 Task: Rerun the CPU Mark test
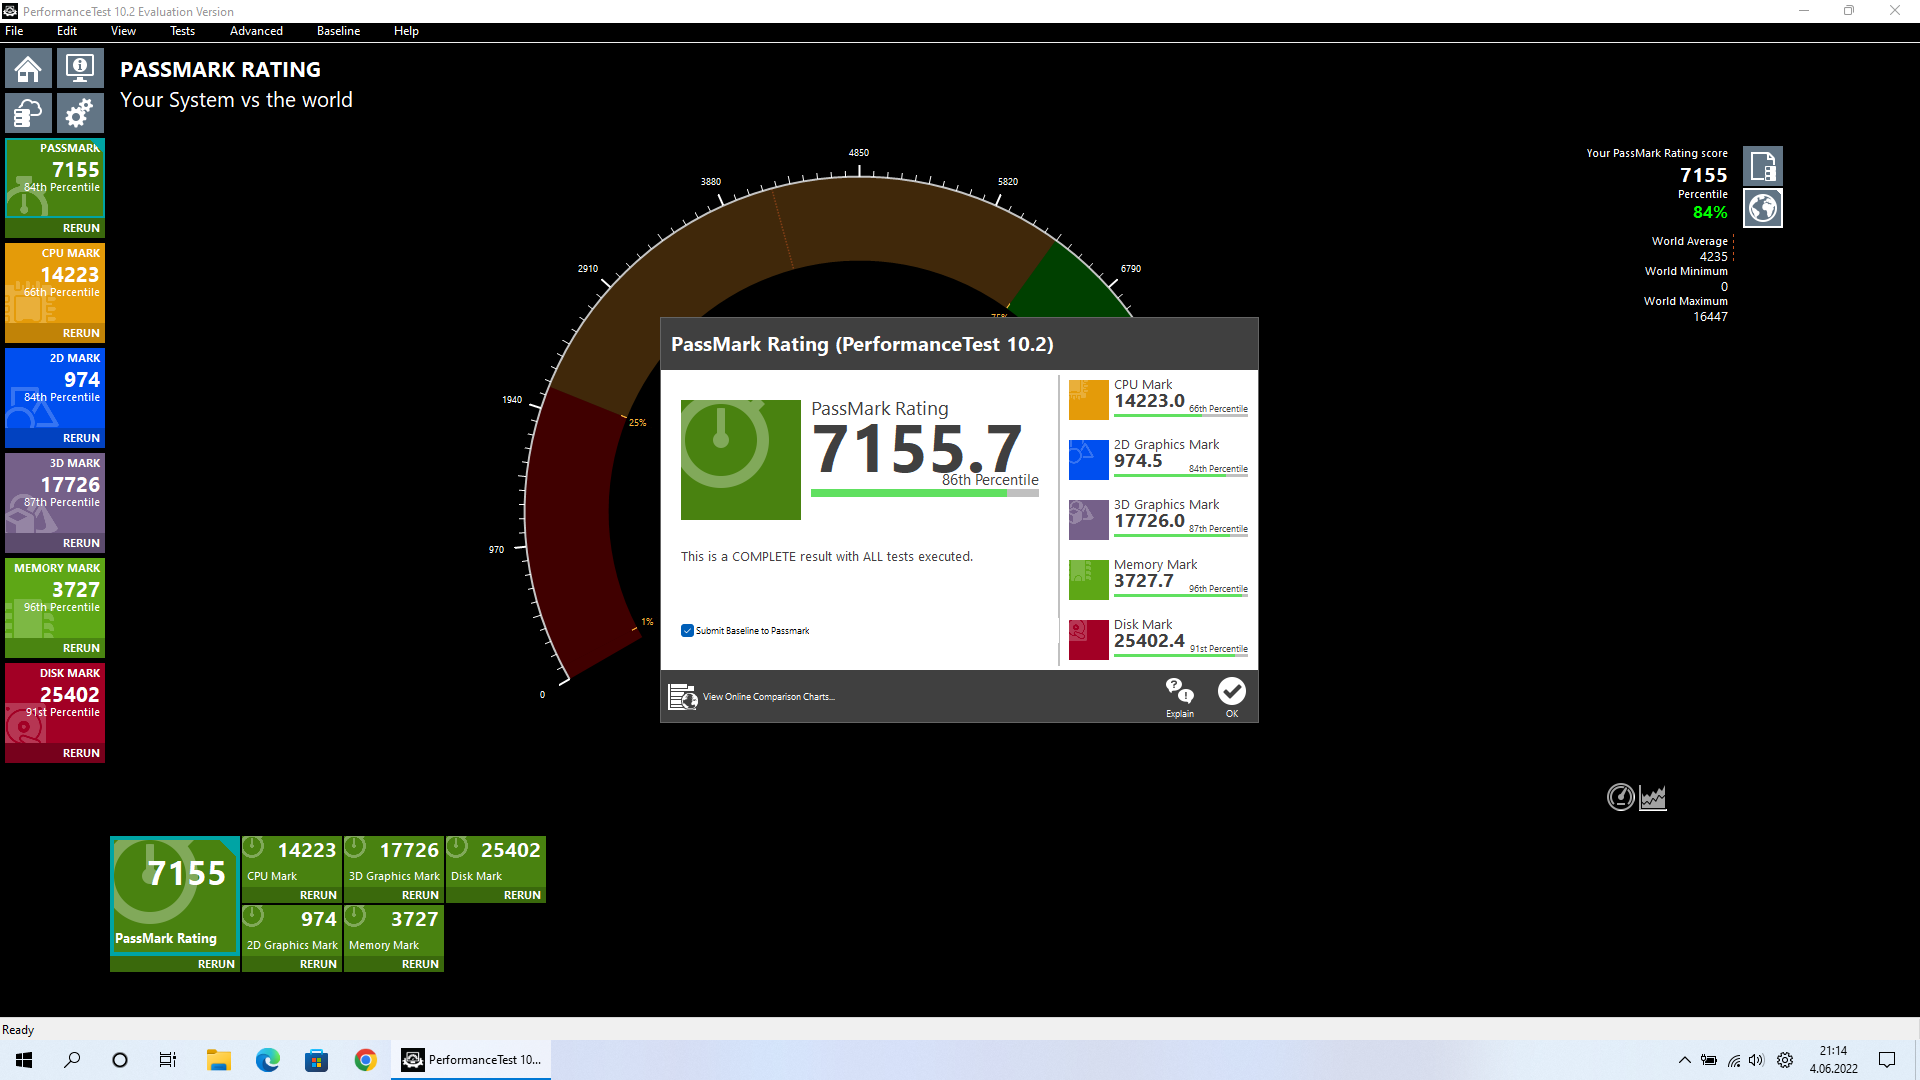(81, 333)
